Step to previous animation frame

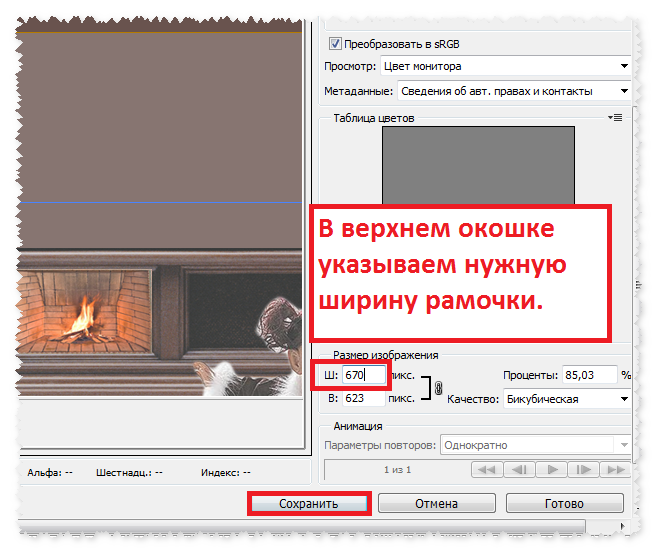(519, 470)
